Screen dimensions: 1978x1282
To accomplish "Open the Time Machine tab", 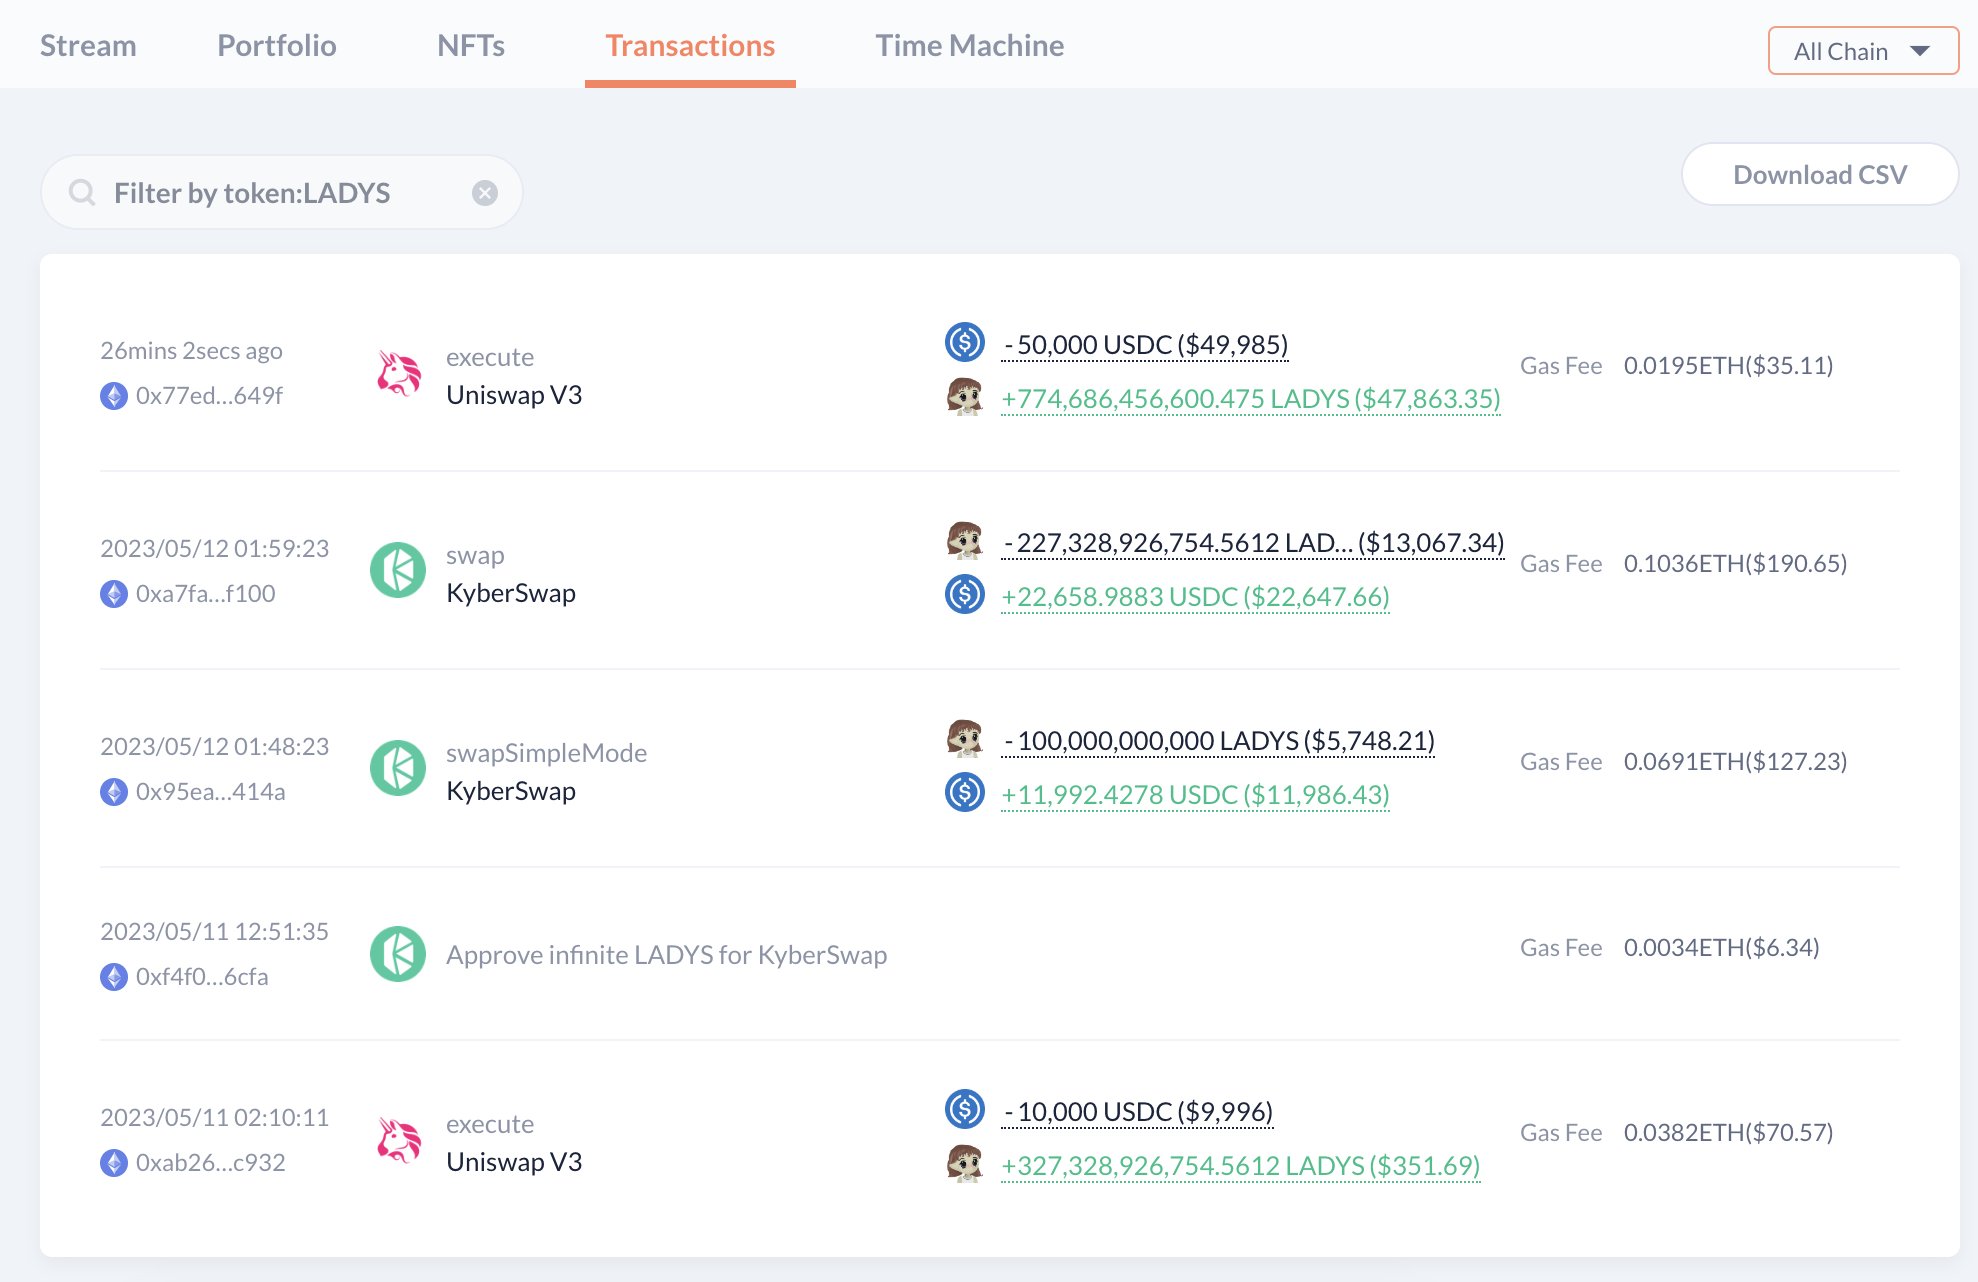I will click(969, 46).
